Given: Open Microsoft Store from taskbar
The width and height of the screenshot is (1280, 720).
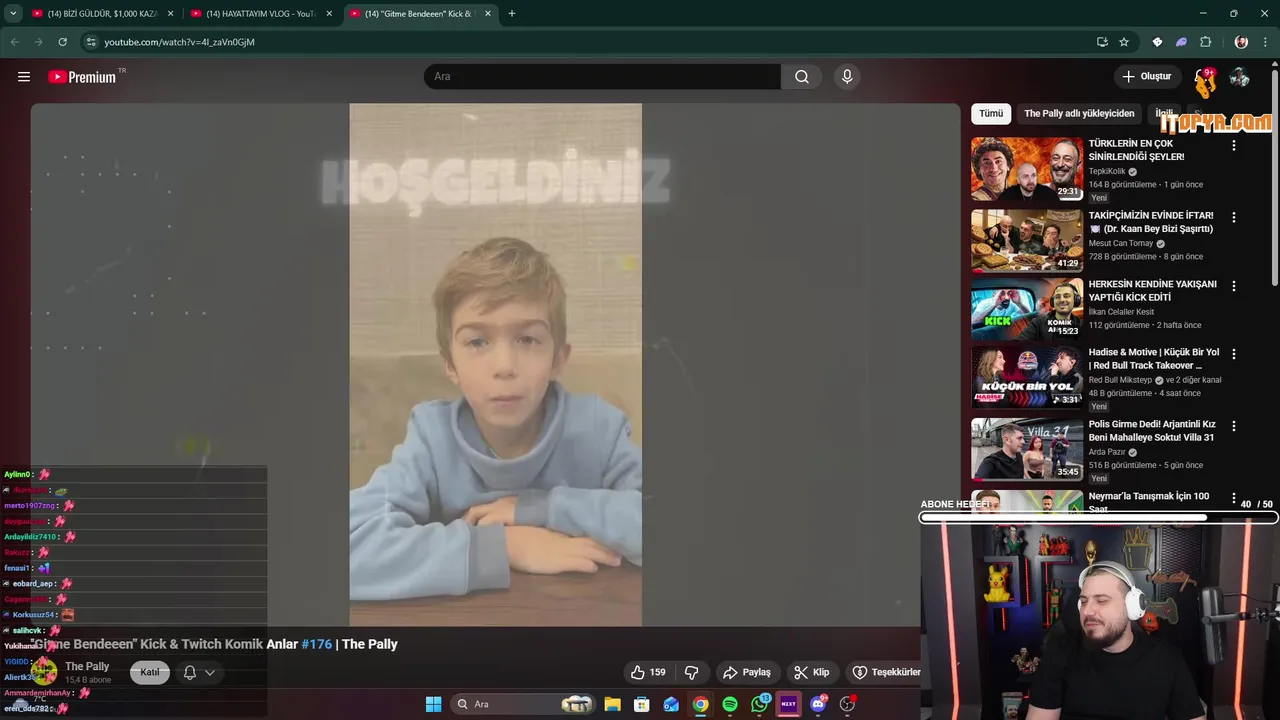Looking at the screenshot, I should (x=642, y=704).
